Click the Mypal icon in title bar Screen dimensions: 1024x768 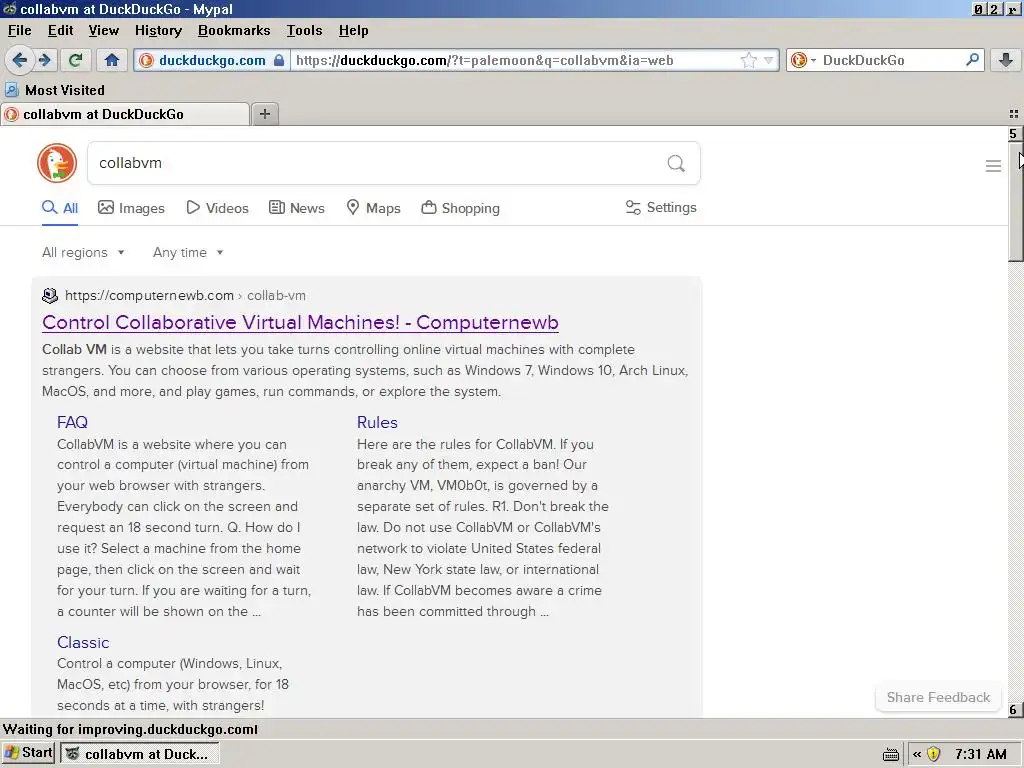[9, 8]
